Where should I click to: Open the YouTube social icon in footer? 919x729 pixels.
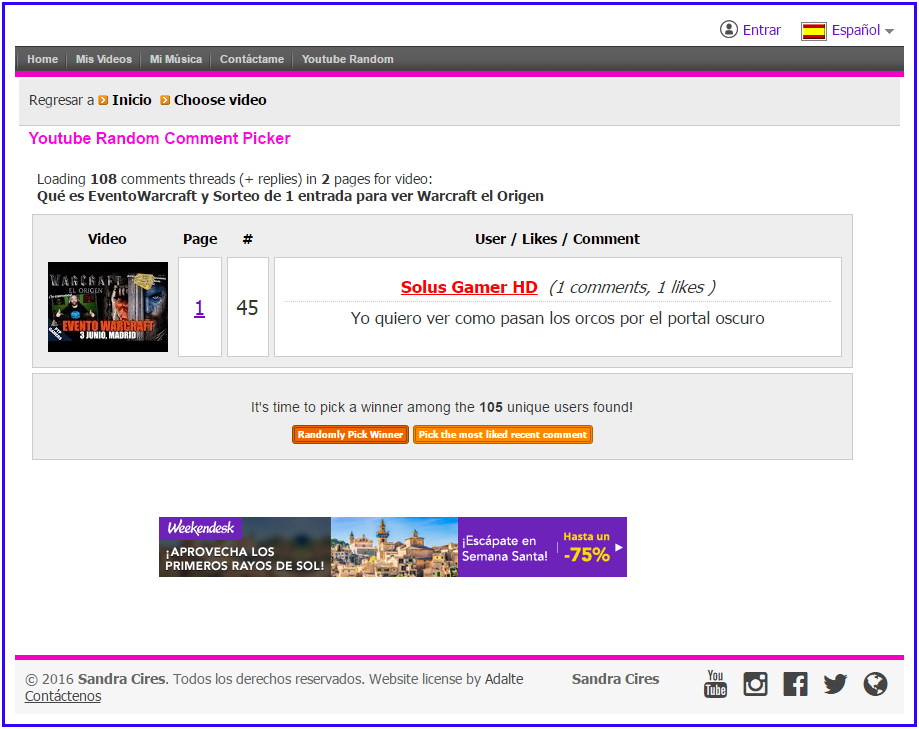point(715,684)
